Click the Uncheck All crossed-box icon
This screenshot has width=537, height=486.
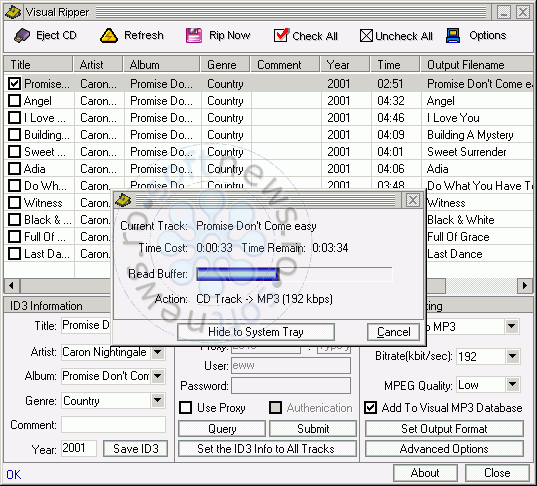click(x=366, y=36)
